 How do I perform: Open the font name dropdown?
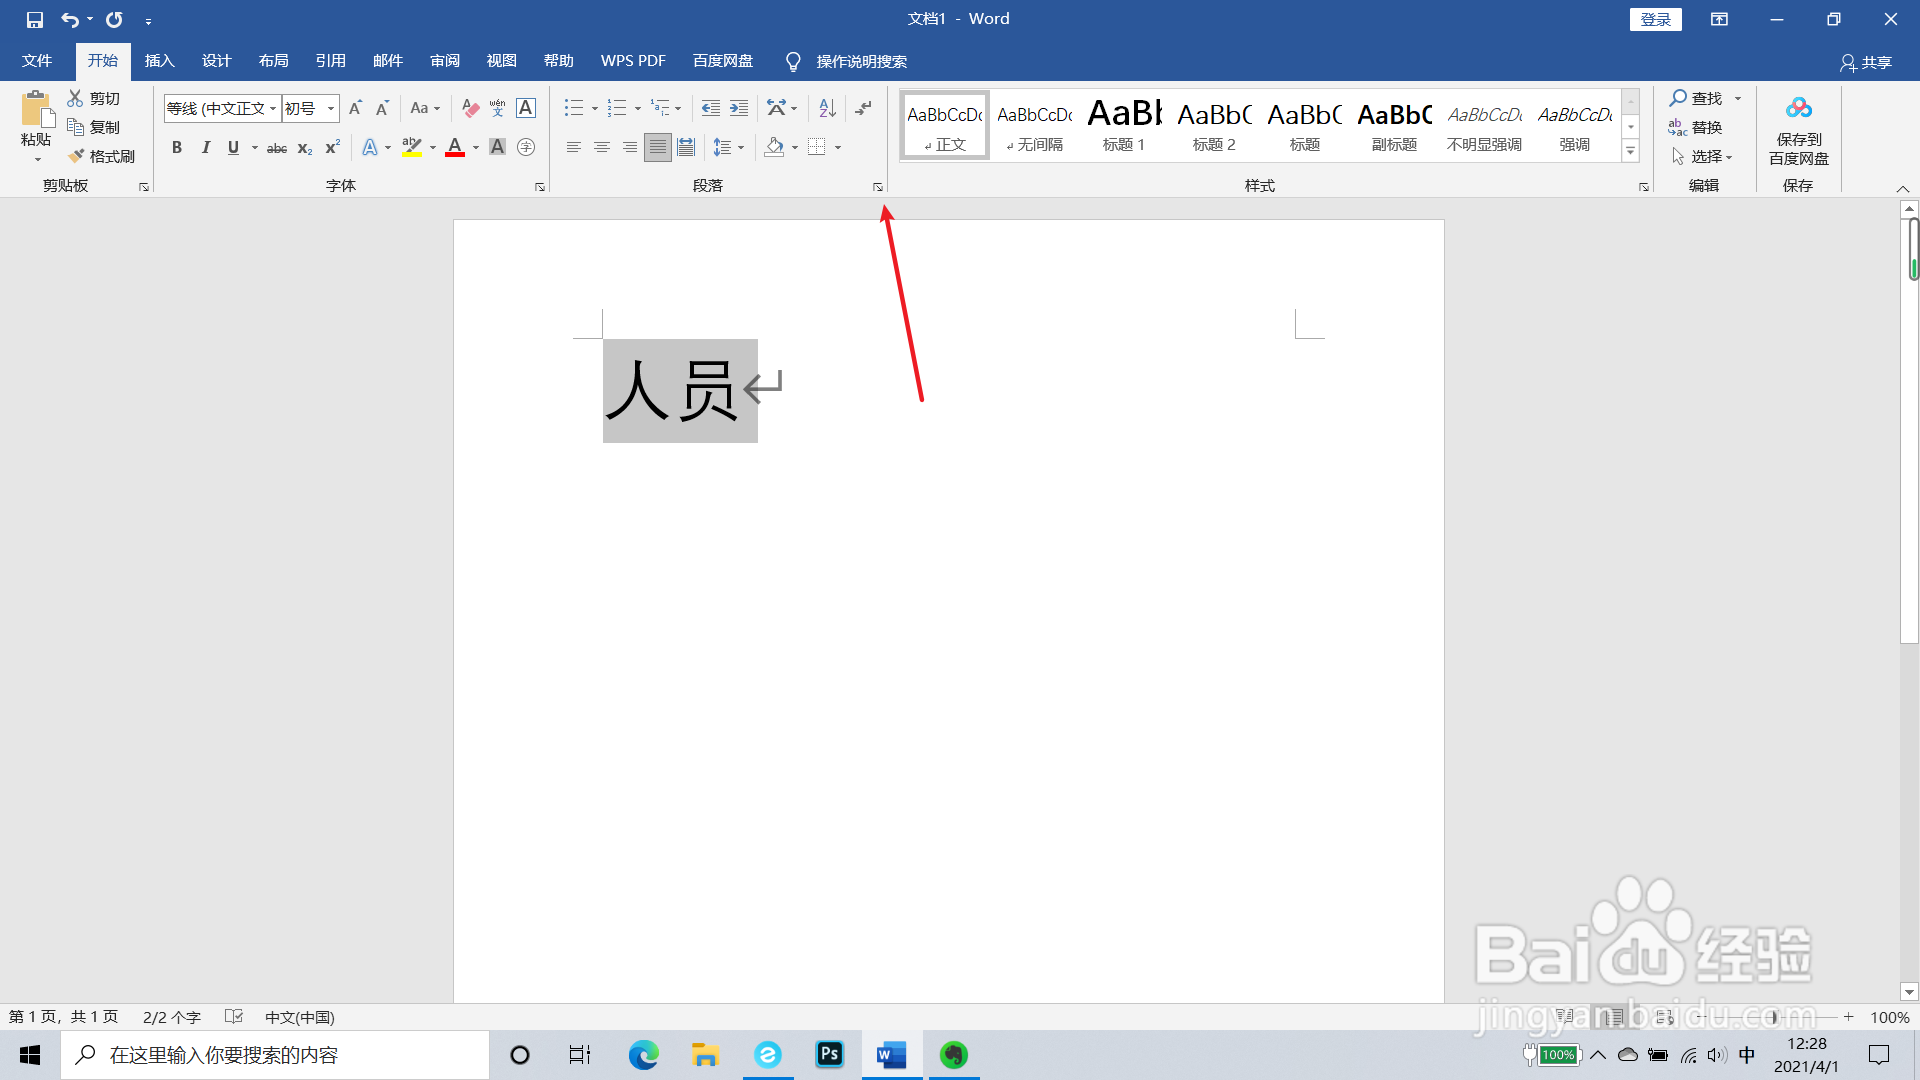[x=272, y=108]
